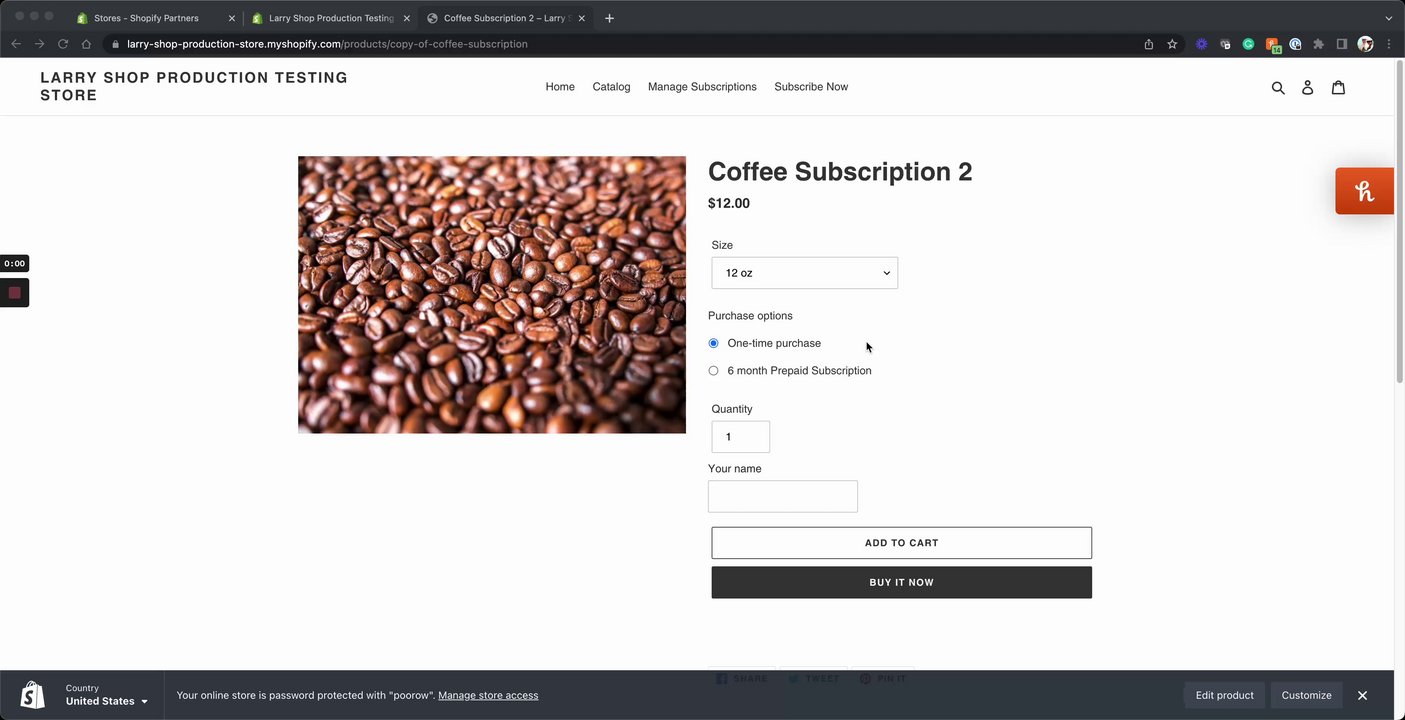1405x720 pixels.
Task: Open the shopping cart bag icon
Action: coord(1338,87)
